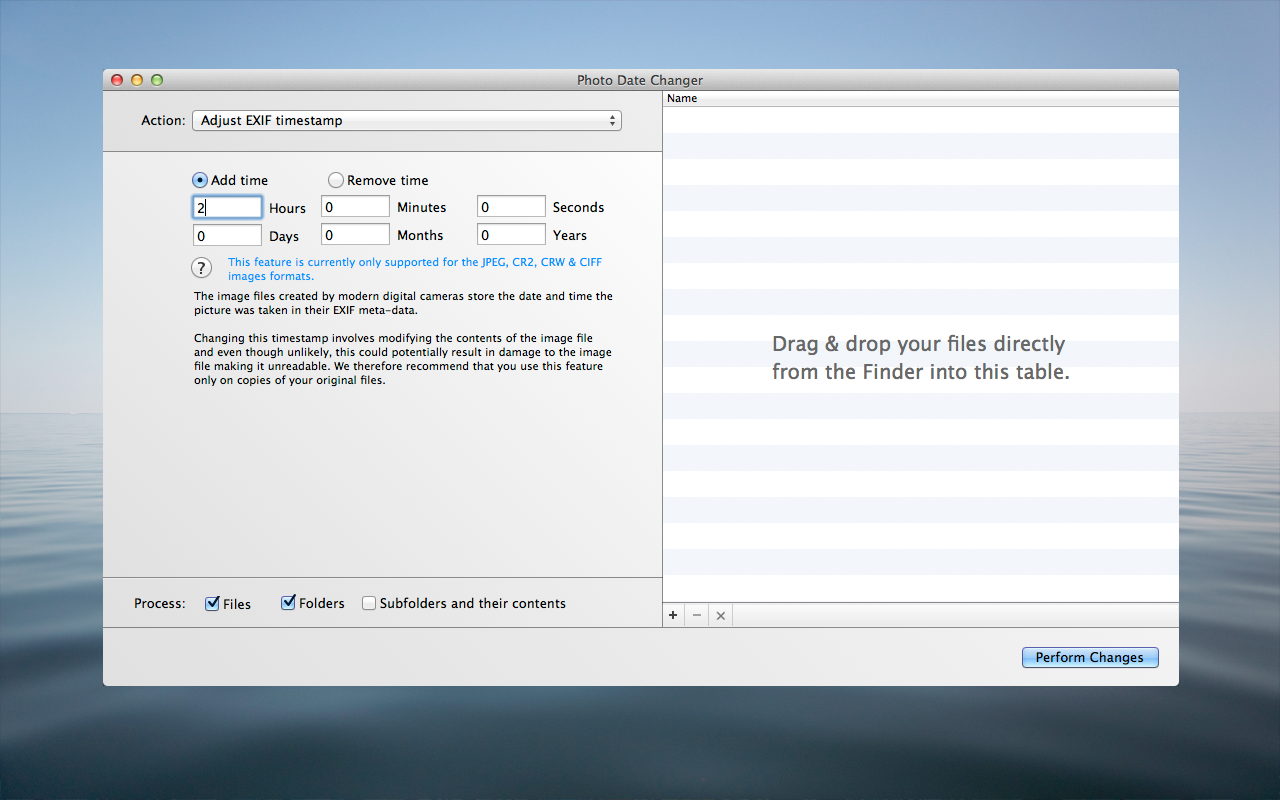Uncheck the Files checkbox
This screenshot has height=800, width=1280.
(x=212, y=603)
